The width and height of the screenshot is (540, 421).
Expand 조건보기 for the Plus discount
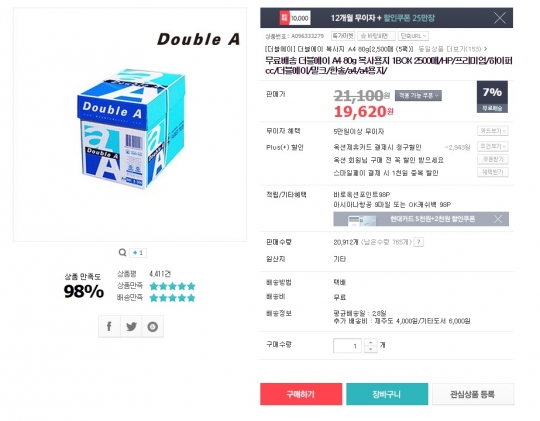tap(493, 146)
